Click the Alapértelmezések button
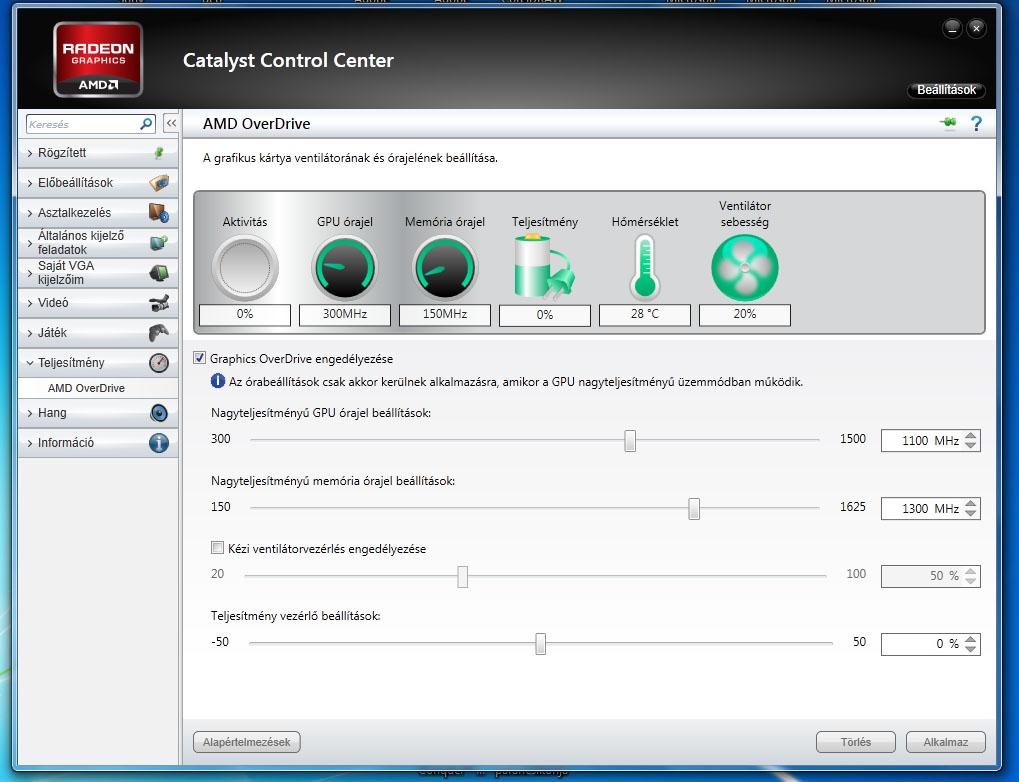The width and height of the screenshot is (1019, 782). pos(246,742)
